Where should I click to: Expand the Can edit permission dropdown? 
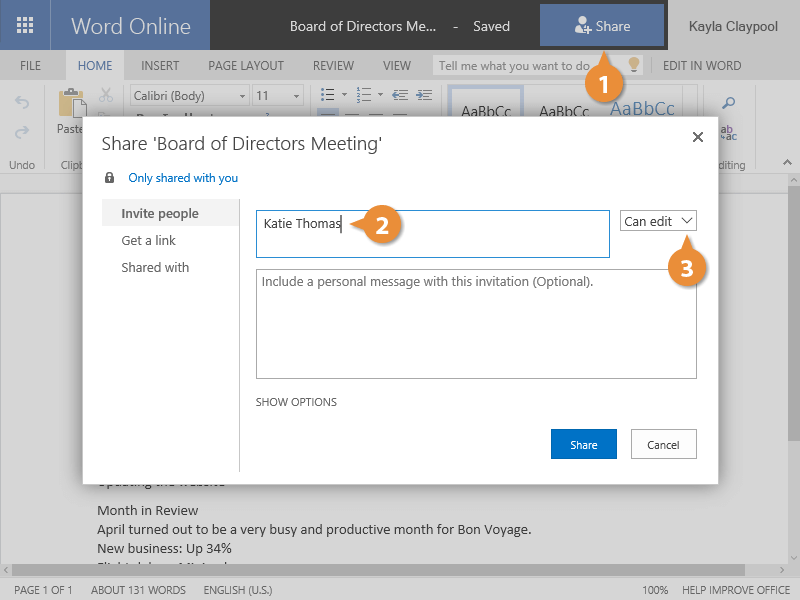(x=658, y=221)
